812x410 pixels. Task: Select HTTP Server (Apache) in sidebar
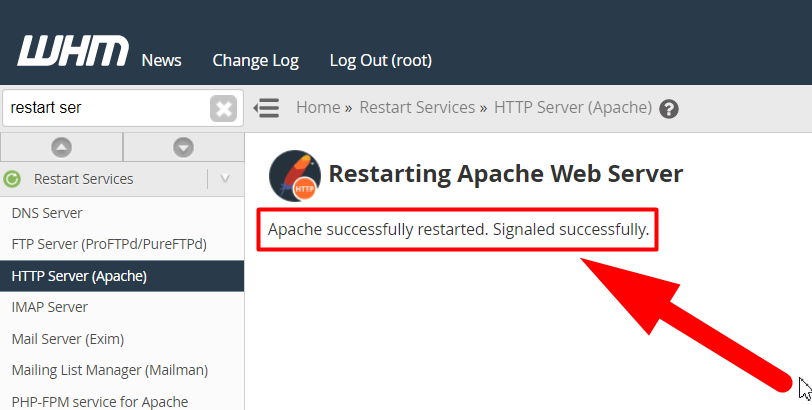pos(122,276)
